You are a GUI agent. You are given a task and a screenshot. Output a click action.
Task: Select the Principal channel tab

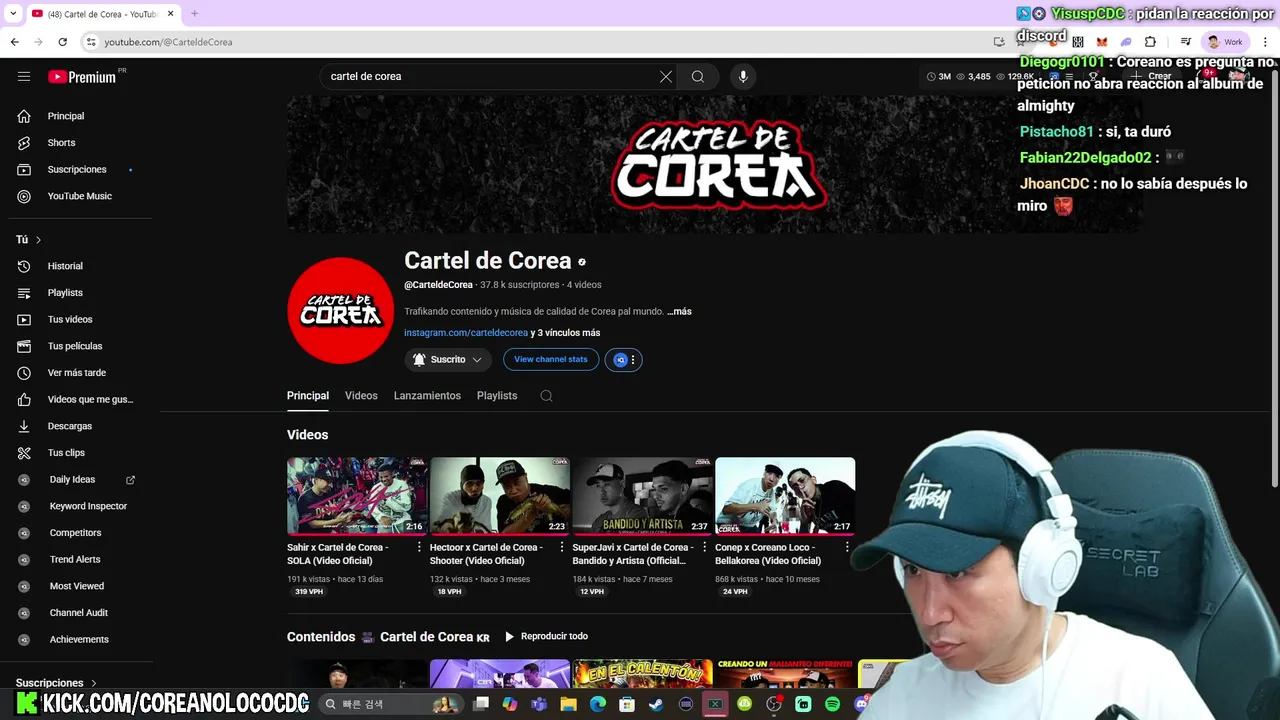click(x=308, y=396)
